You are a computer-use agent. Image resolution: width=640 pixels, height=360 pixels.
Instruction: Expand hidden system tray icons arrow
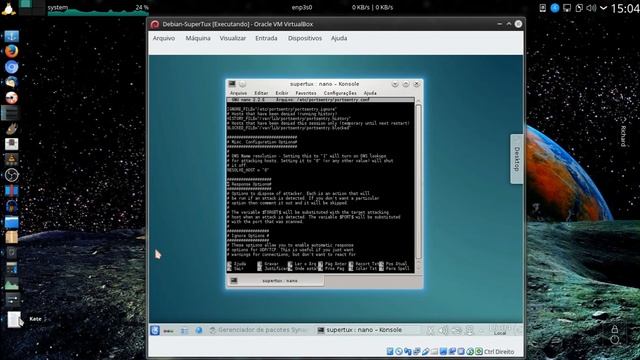pos(604,8)
